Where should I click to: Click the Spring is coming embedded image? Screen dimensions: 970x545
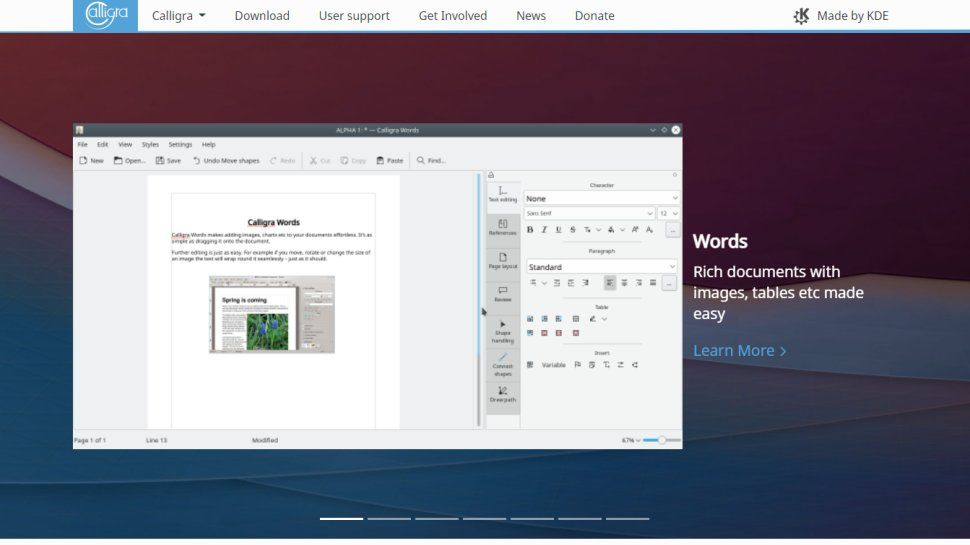pos(272,314)
